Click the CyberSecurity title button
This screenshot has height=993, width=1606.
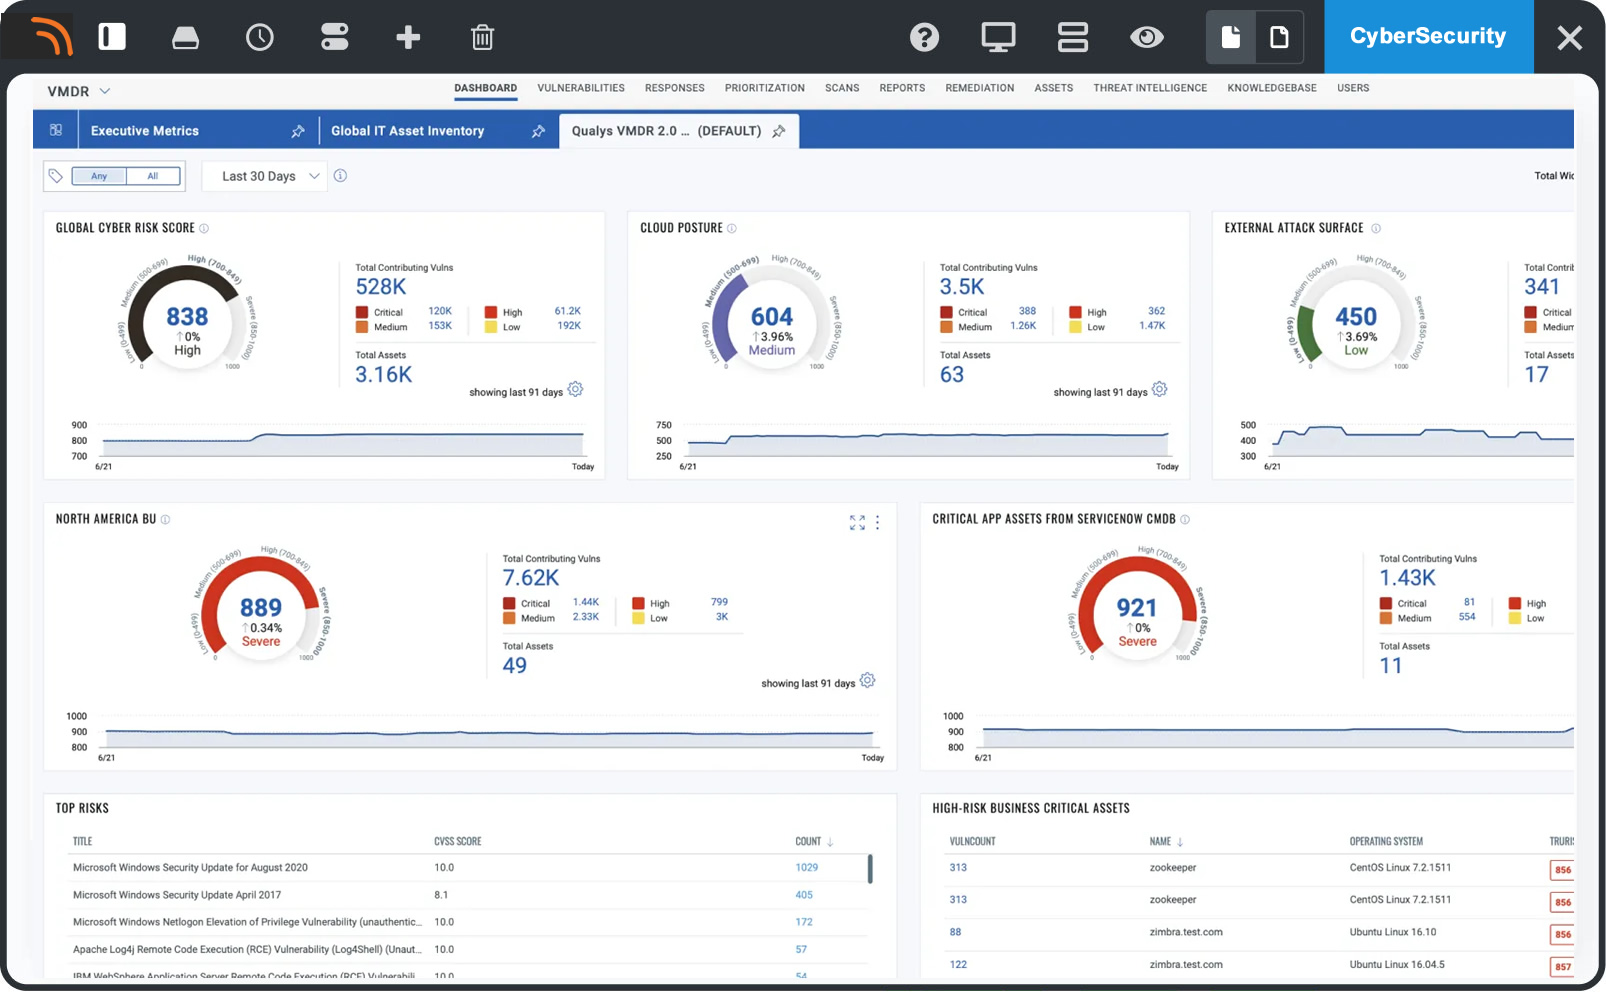coord(1428,36)
